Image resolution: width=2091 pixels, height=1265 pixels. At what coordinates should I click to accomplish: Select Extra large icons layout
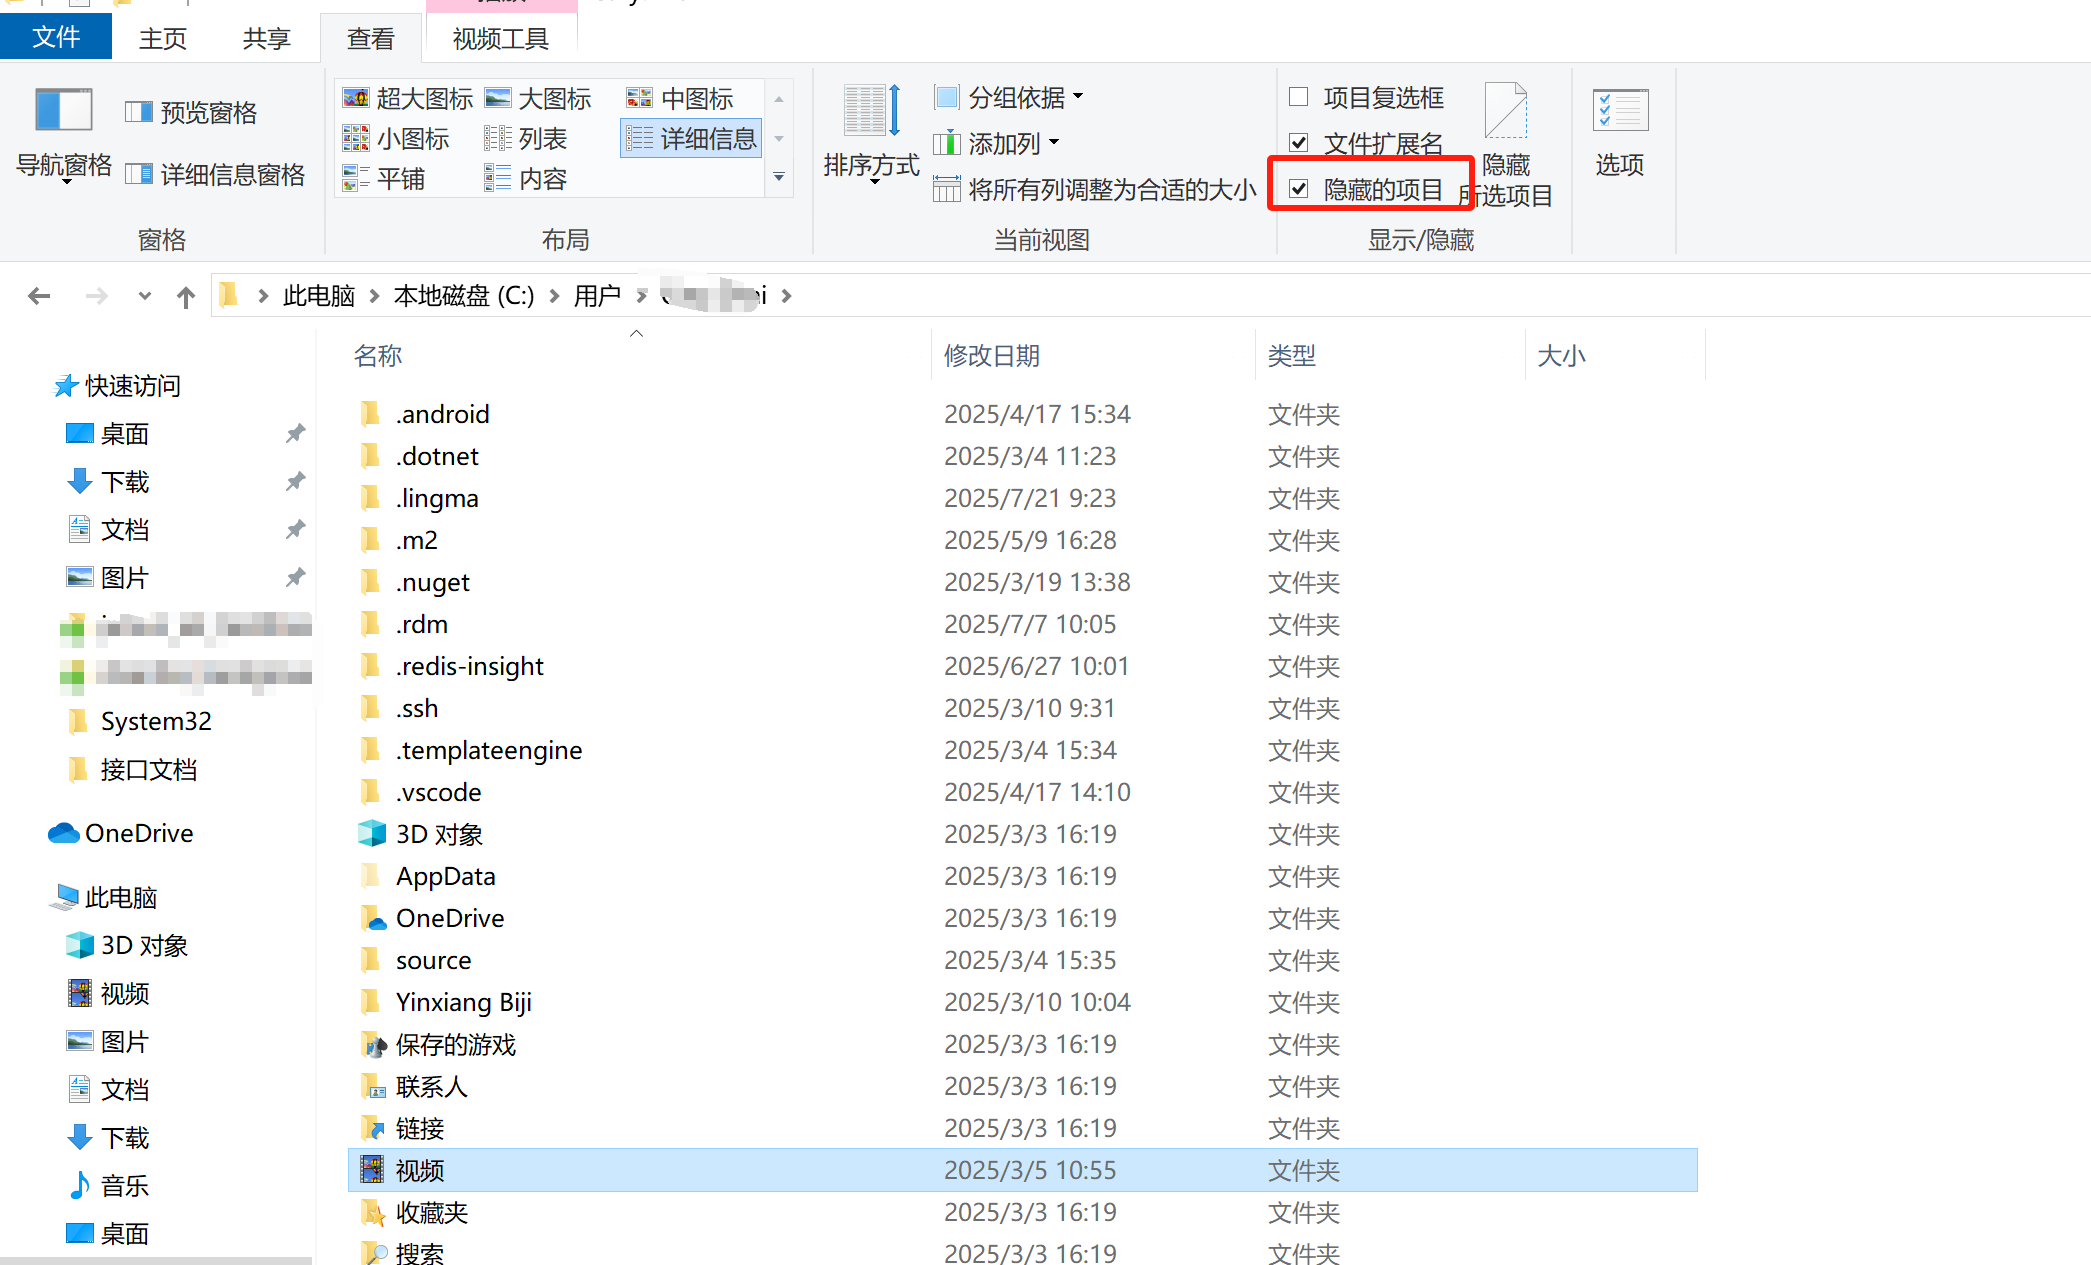pos(408,98)
